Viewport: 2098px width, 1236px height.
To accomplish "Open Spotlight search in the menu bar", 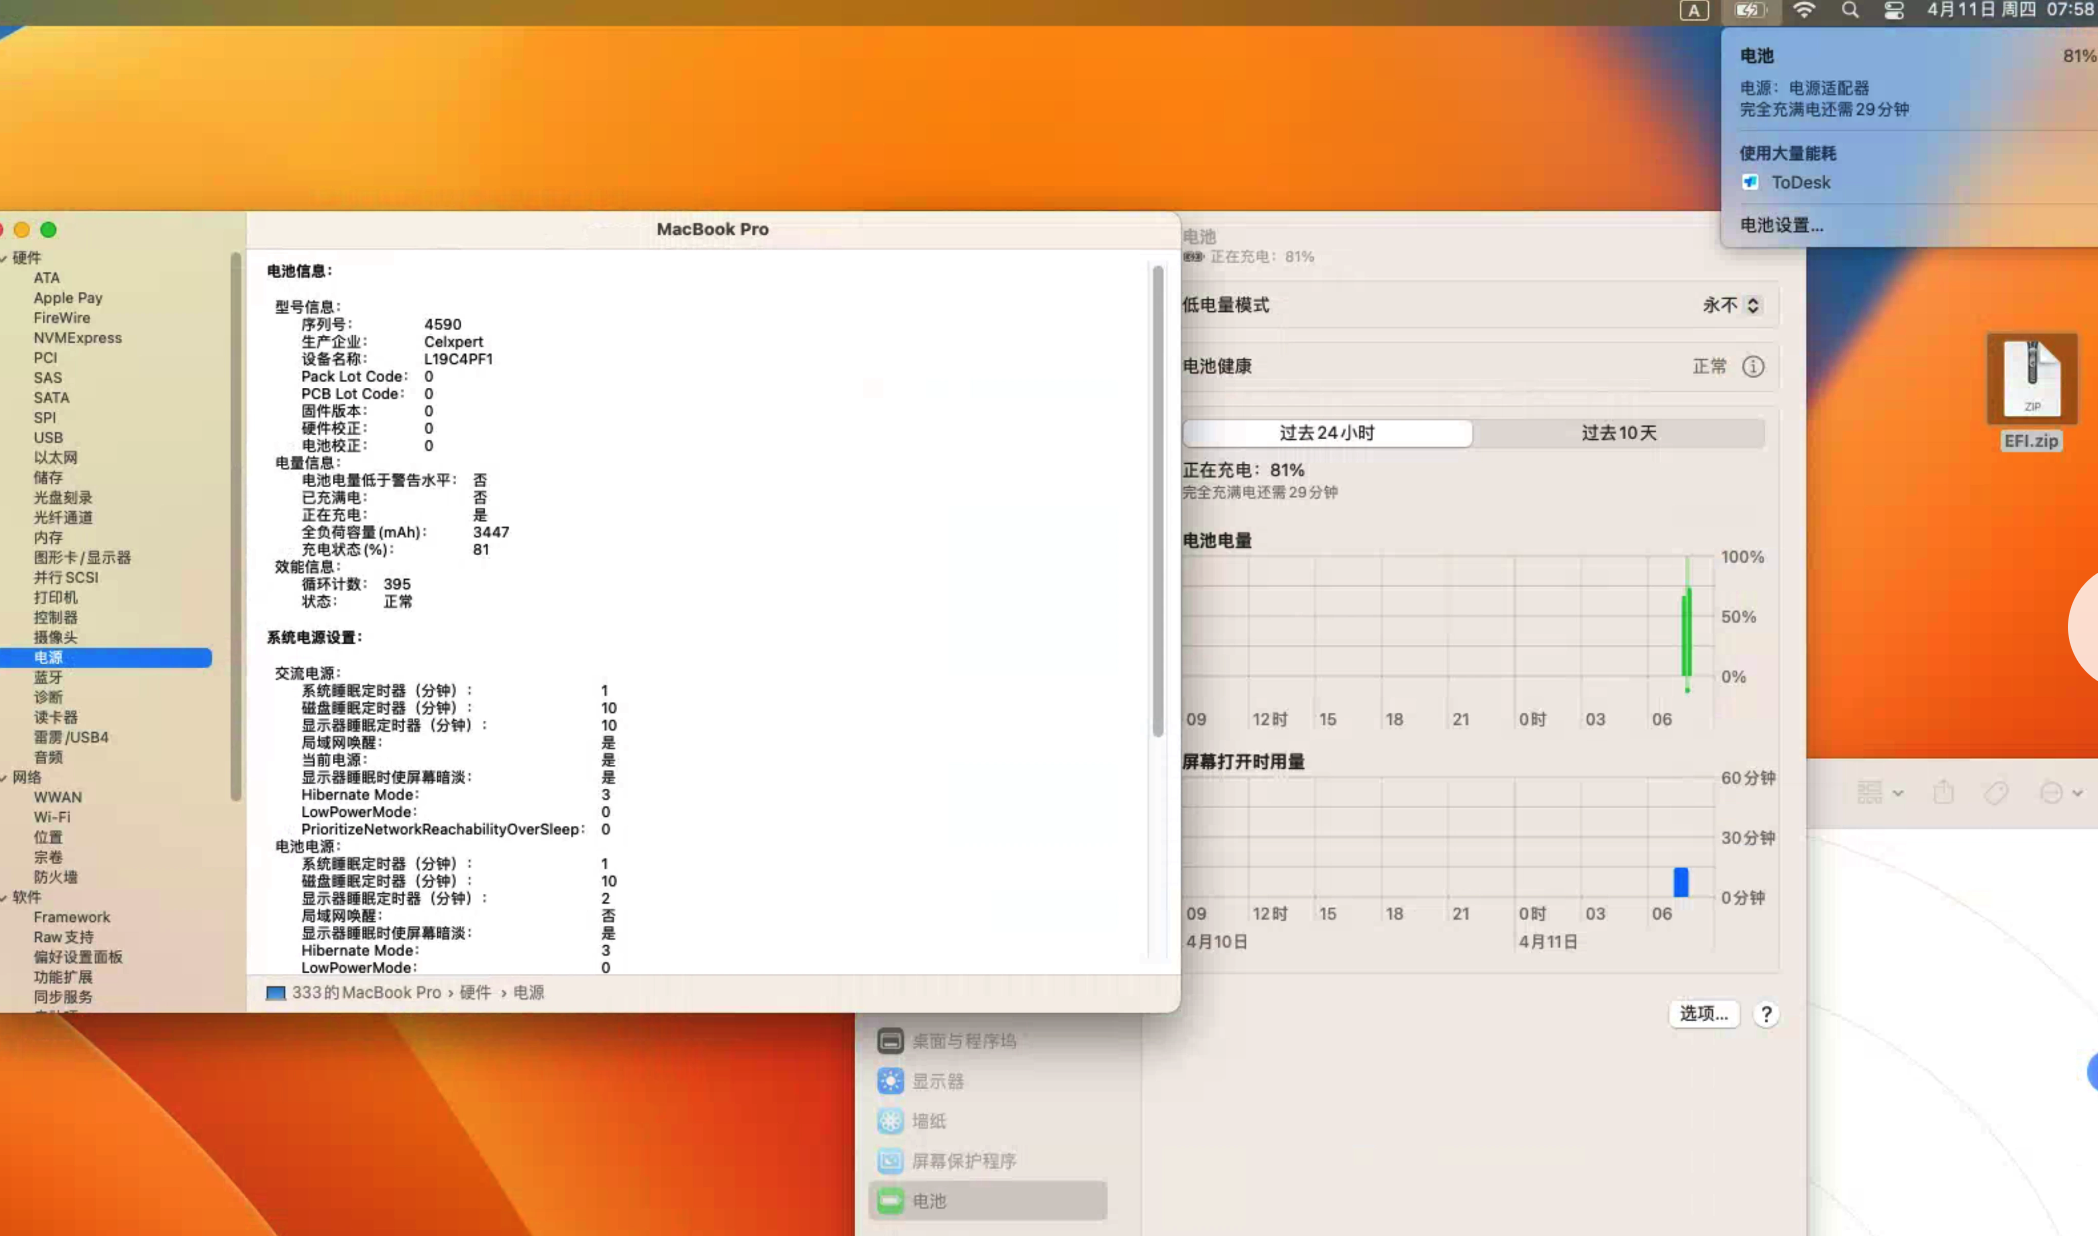I will coord(1849,11).
